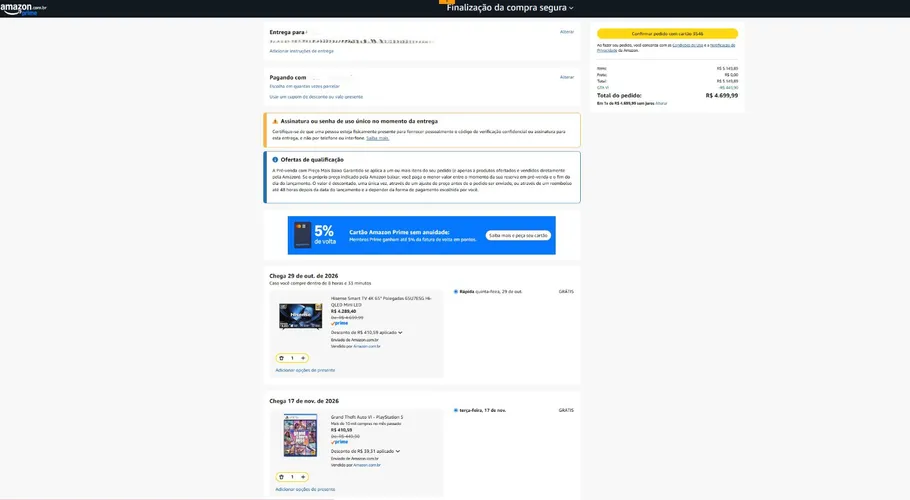Click the Prime badge under the GTA VI price

tap(340, 442)
